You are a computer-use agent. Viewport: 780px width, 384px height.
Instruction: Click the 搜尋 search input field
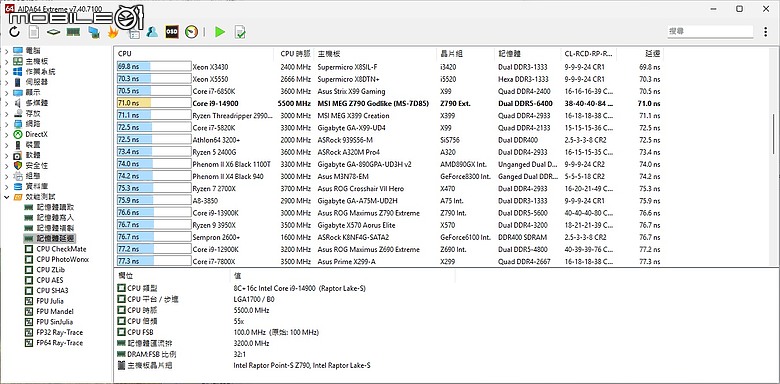tap(710, 31)
